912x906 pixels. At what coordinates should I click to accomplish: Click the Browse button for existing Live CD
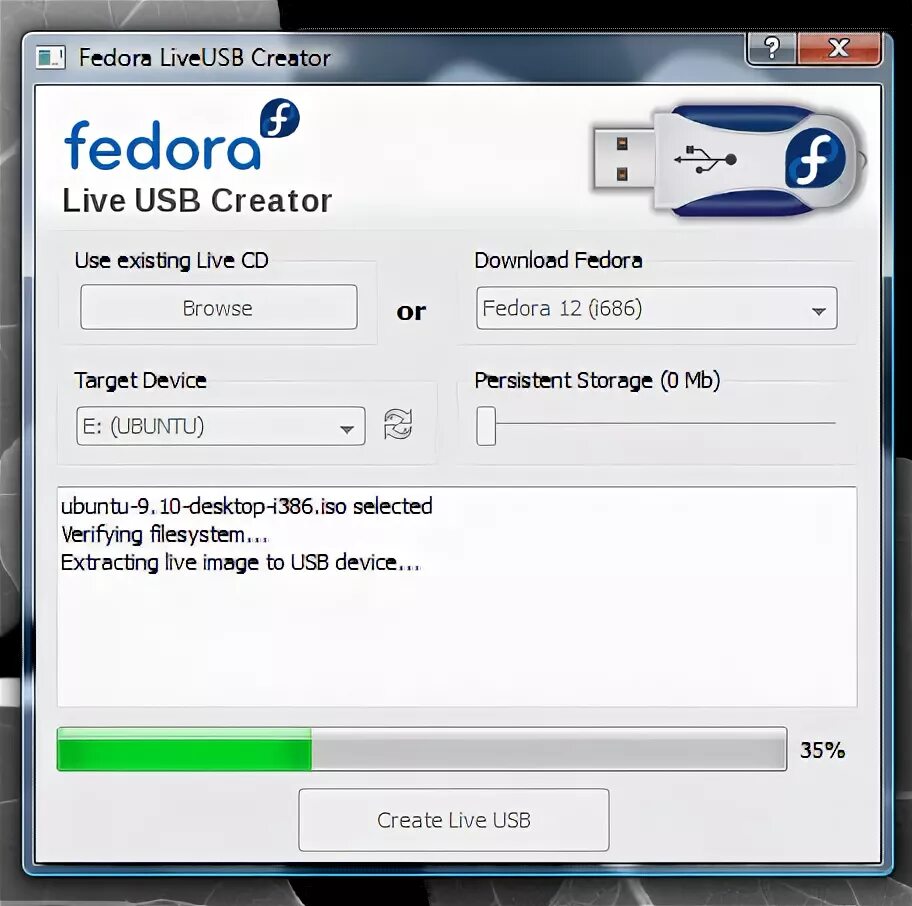point(219,307)
